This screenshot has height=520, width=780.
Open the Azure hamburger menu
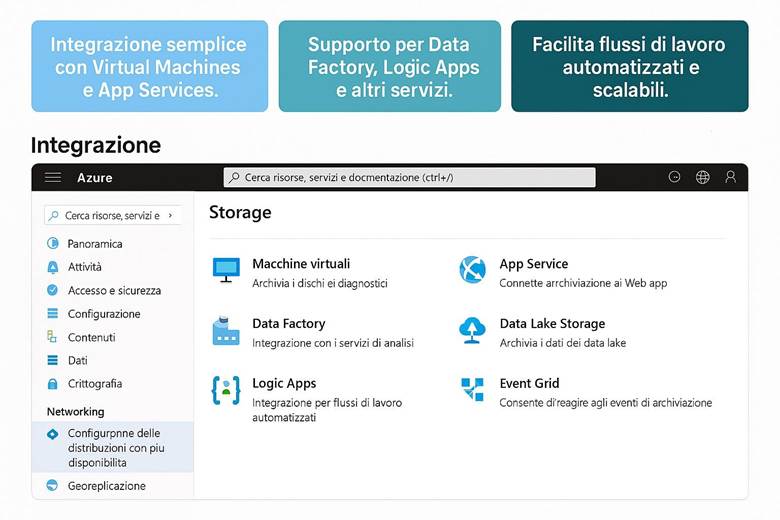coord(53,177)
